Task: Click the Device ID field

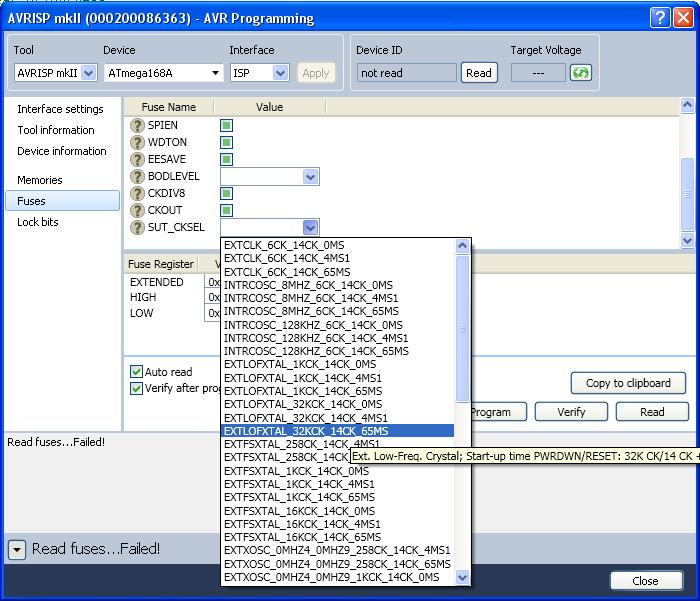Action: (x=407, y=73)
